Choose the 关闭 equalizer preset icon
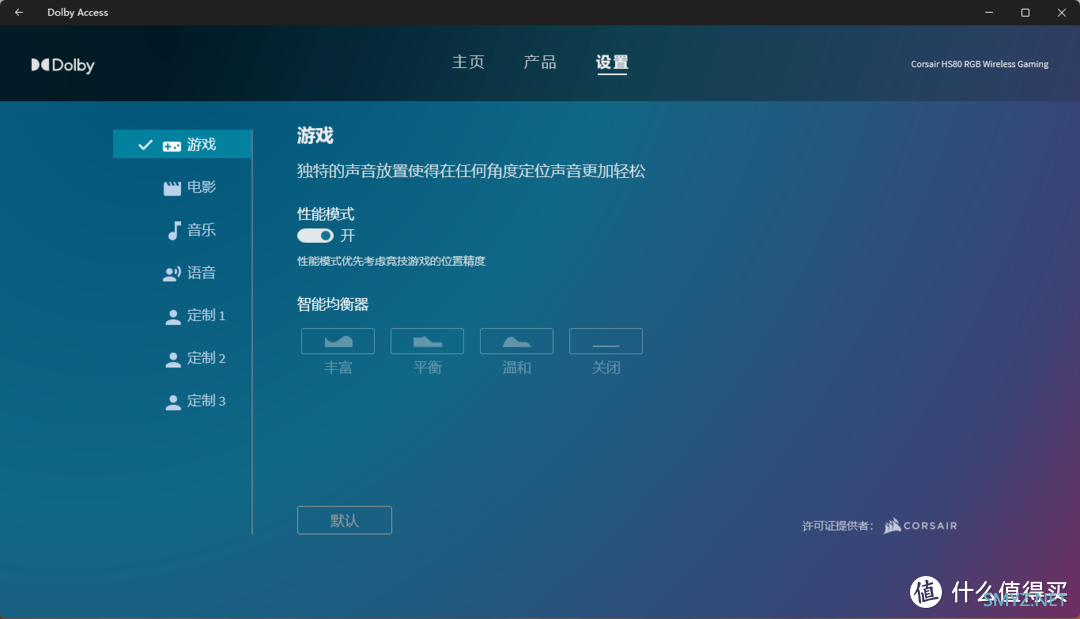This screenshot has width=1080, height=619. 606,341
